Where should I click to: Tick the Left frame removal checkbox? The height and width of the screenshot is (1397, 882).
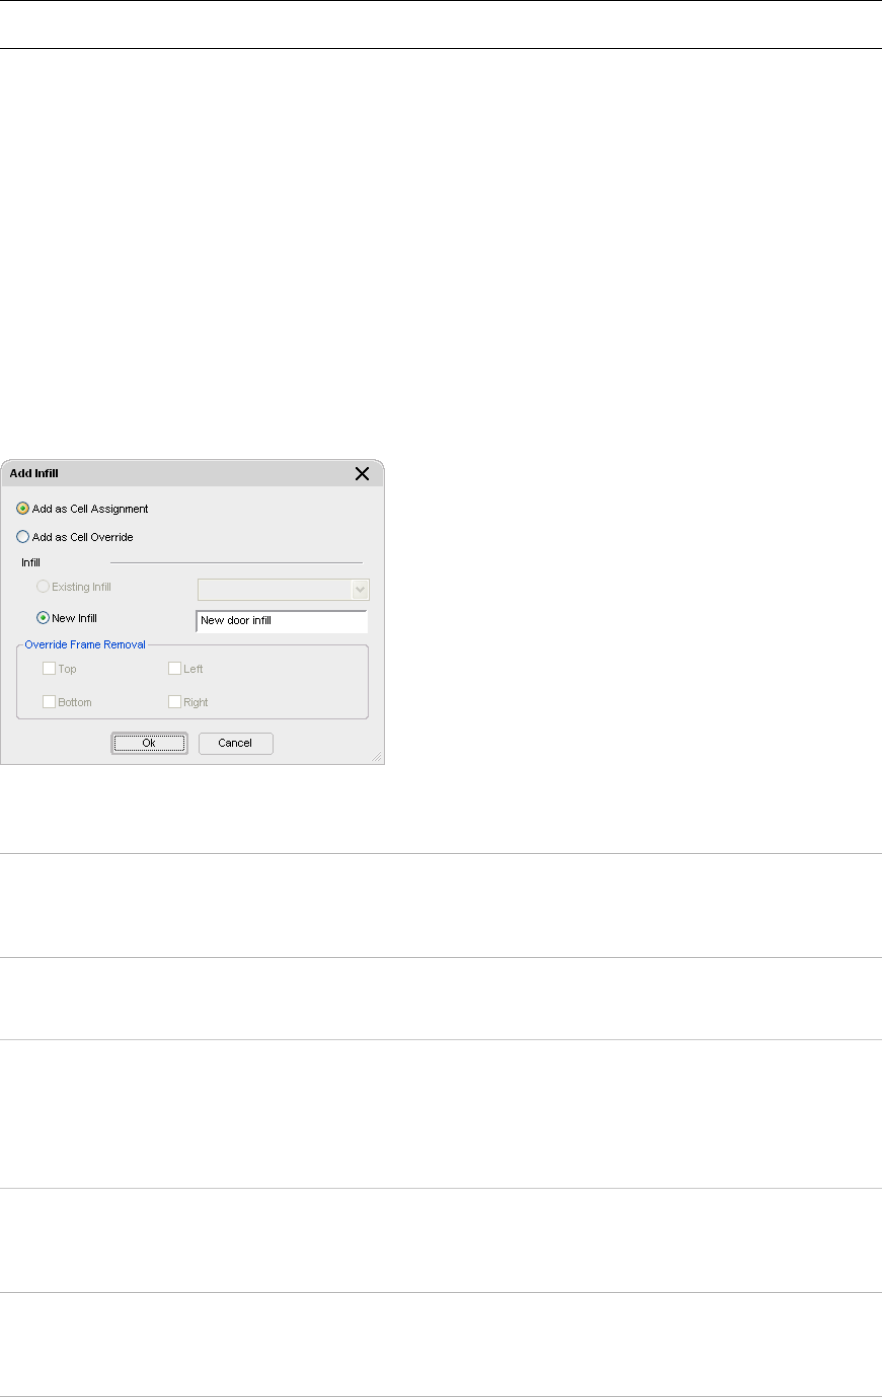click(x=175, y=669)
